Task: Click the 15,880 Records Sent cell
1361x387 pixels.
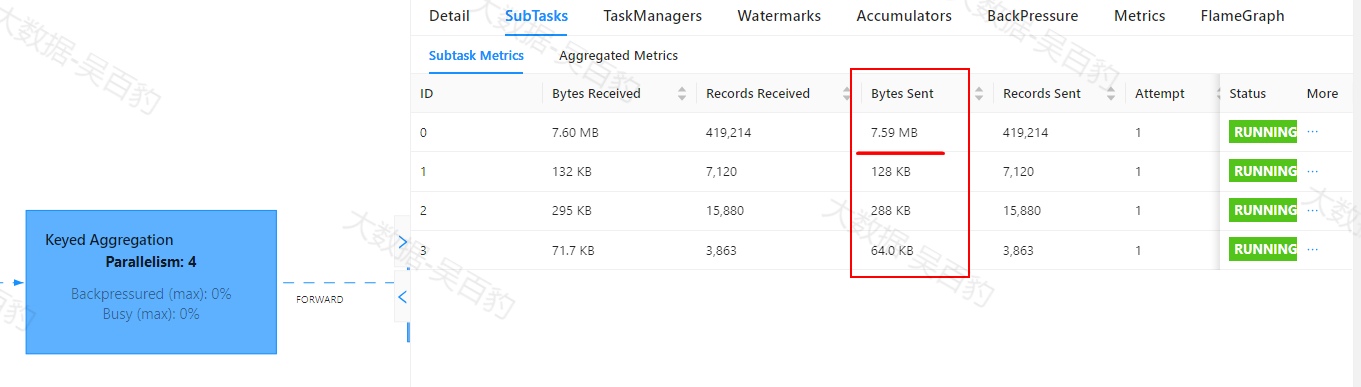Action: tap(1022, 210)
